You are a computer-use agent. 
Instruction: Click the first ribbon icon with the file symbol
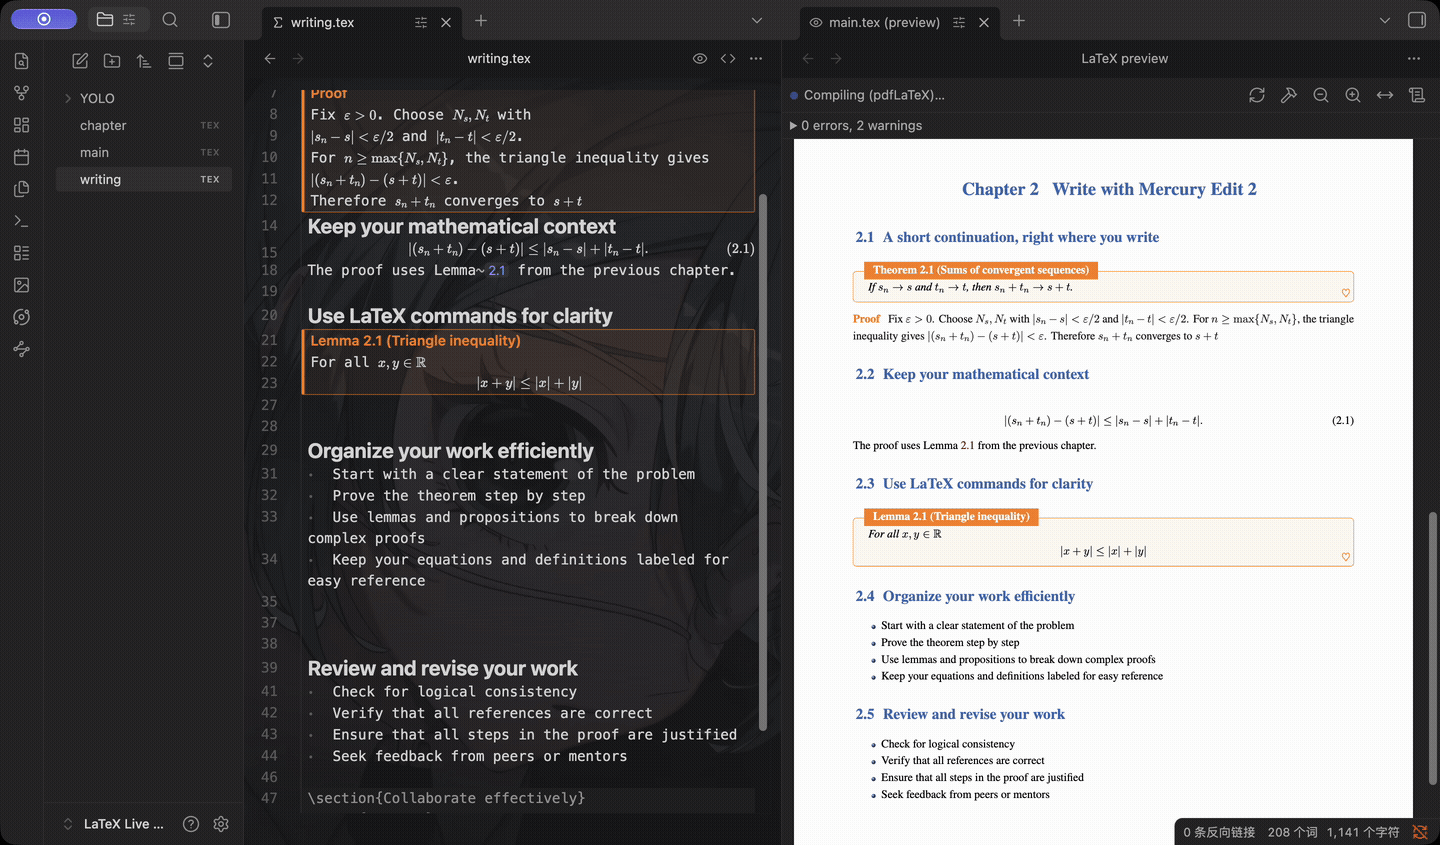point(22,61)
